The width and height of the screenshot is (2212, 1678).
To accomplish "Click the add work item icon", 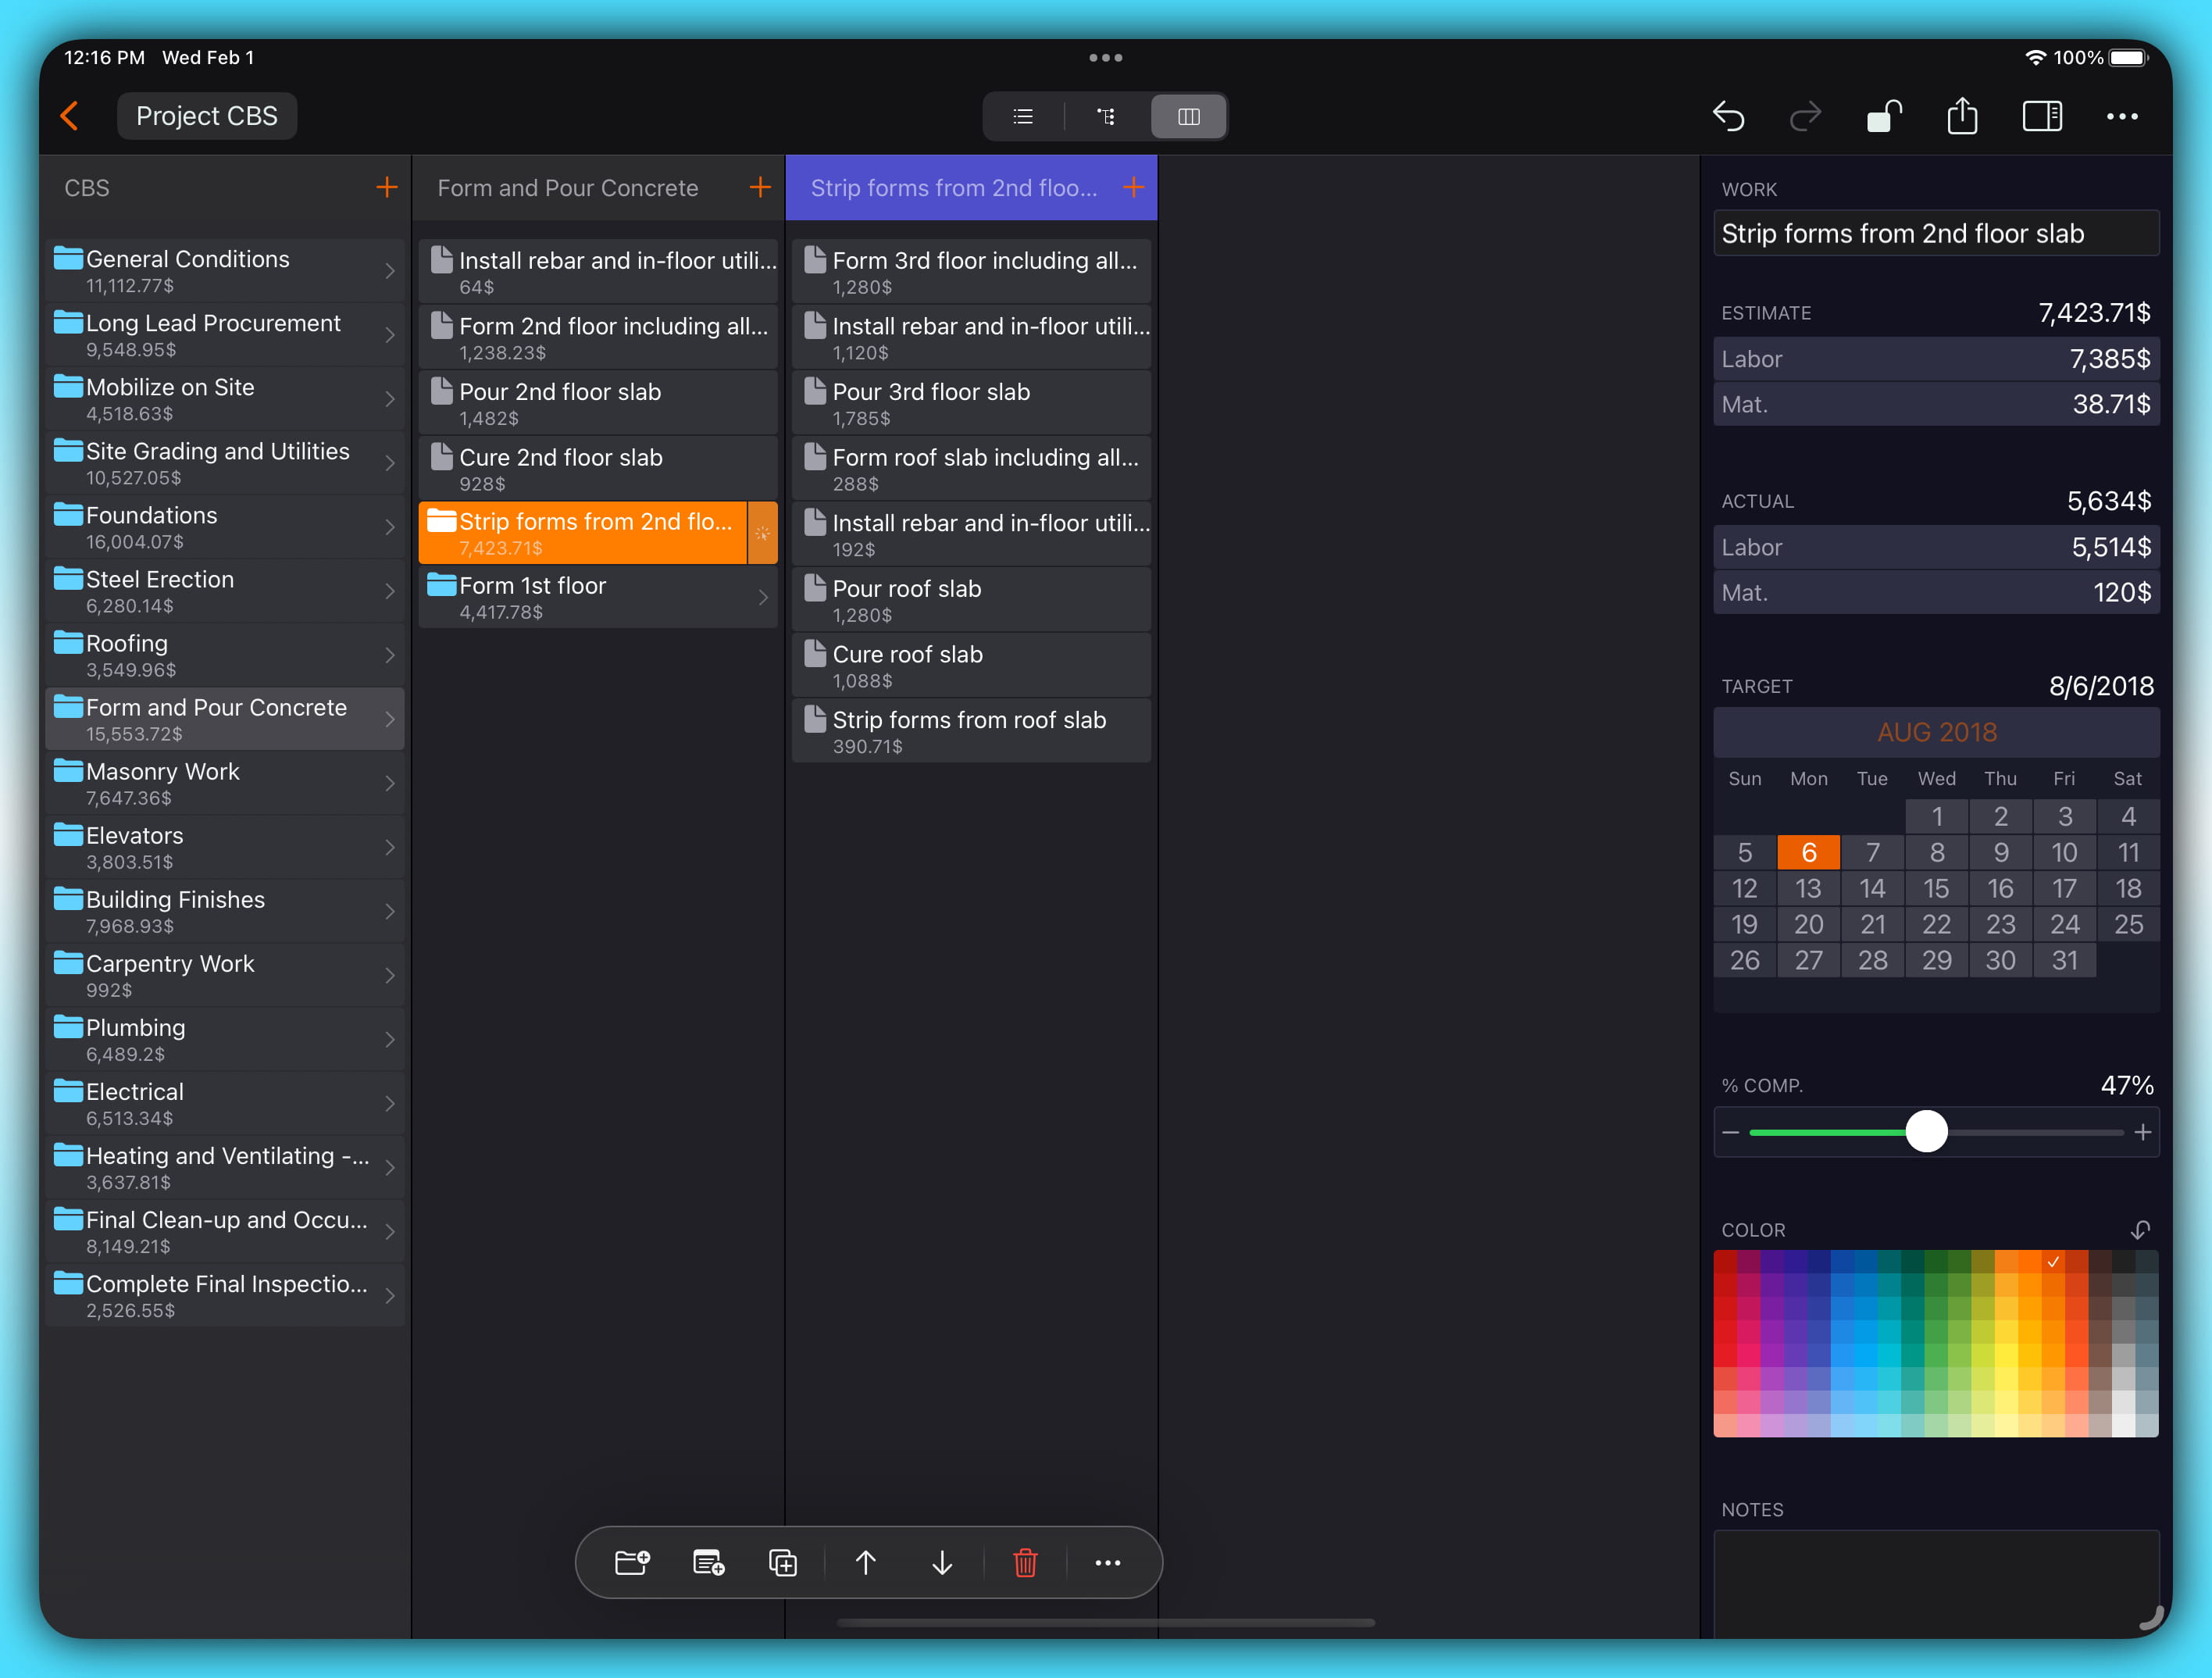I will [x=708, y=1562].
